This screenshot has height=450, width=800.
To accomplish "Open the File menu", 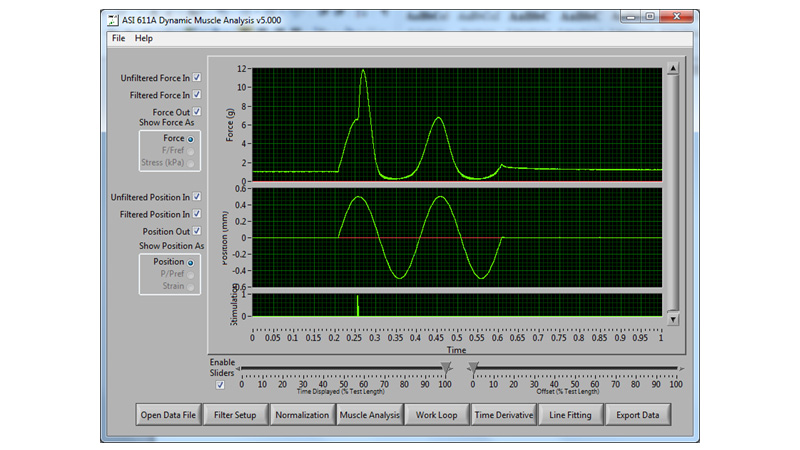I will point(118,38).
